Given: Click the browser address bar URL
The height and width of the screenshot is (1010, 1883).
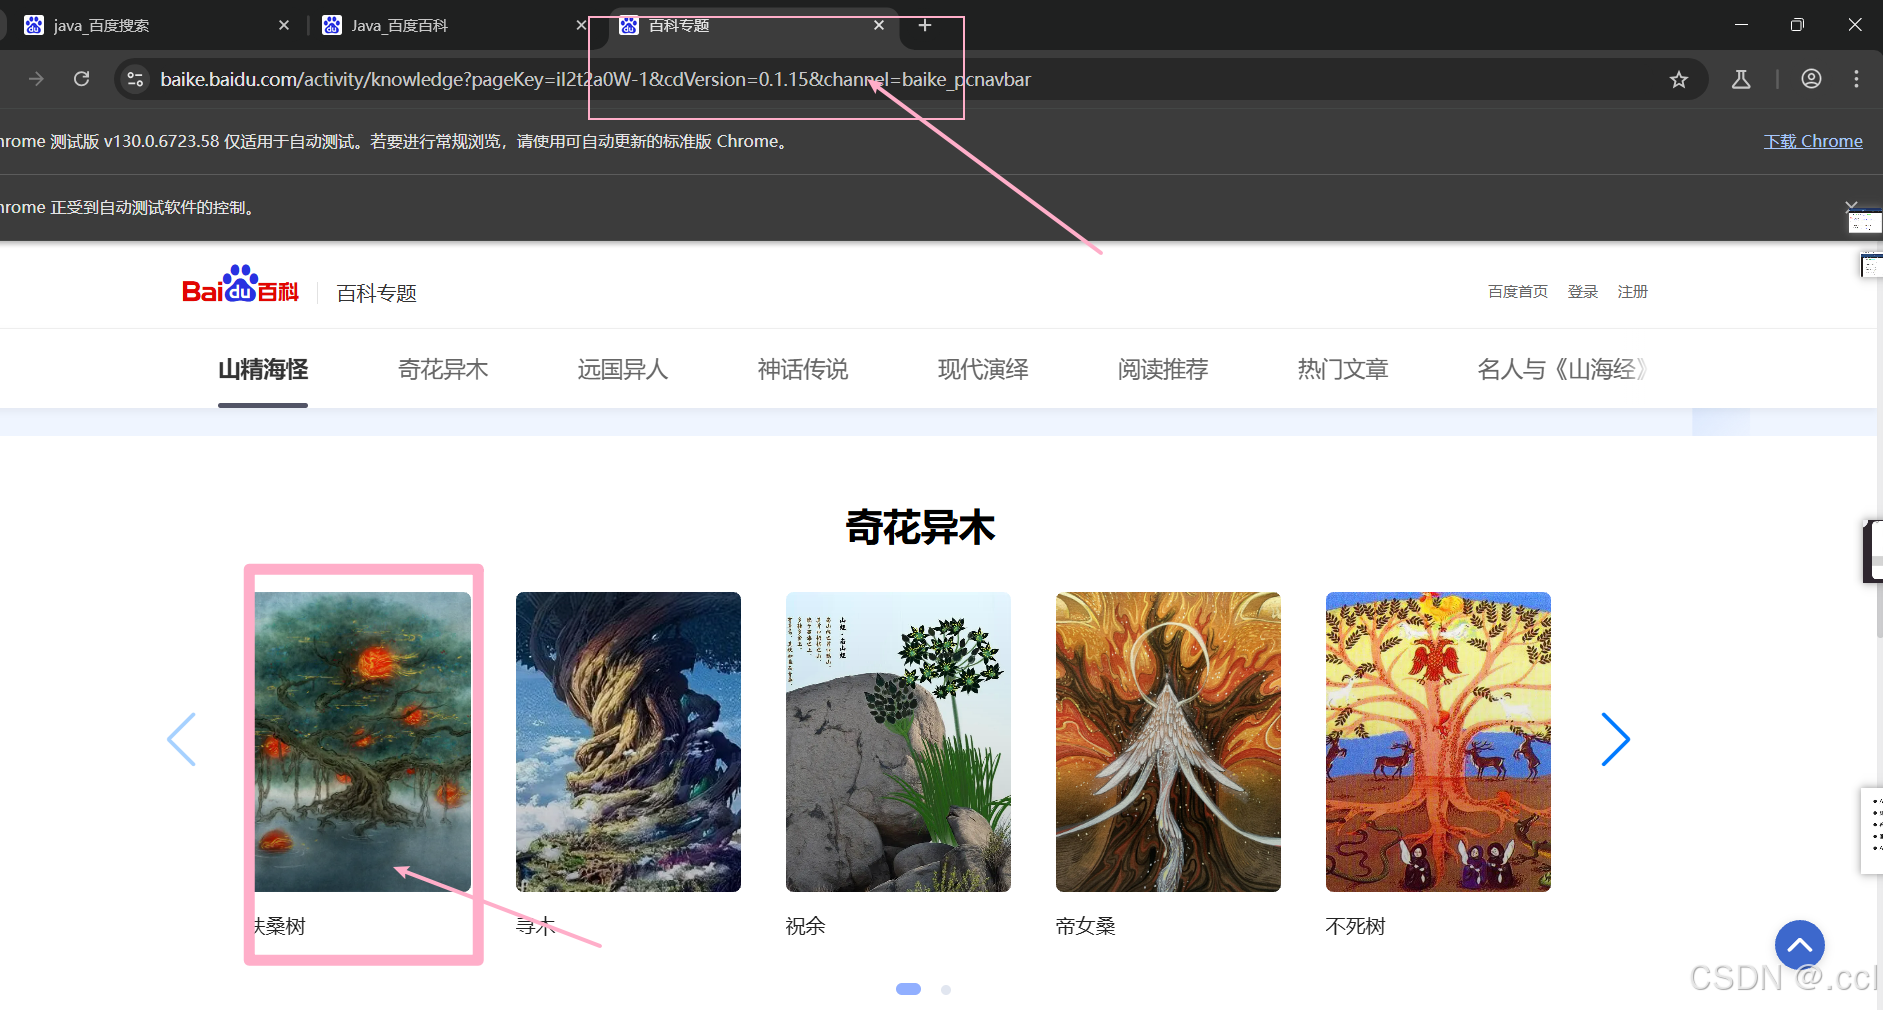Looking at the screenshot, I should (595, 79).
